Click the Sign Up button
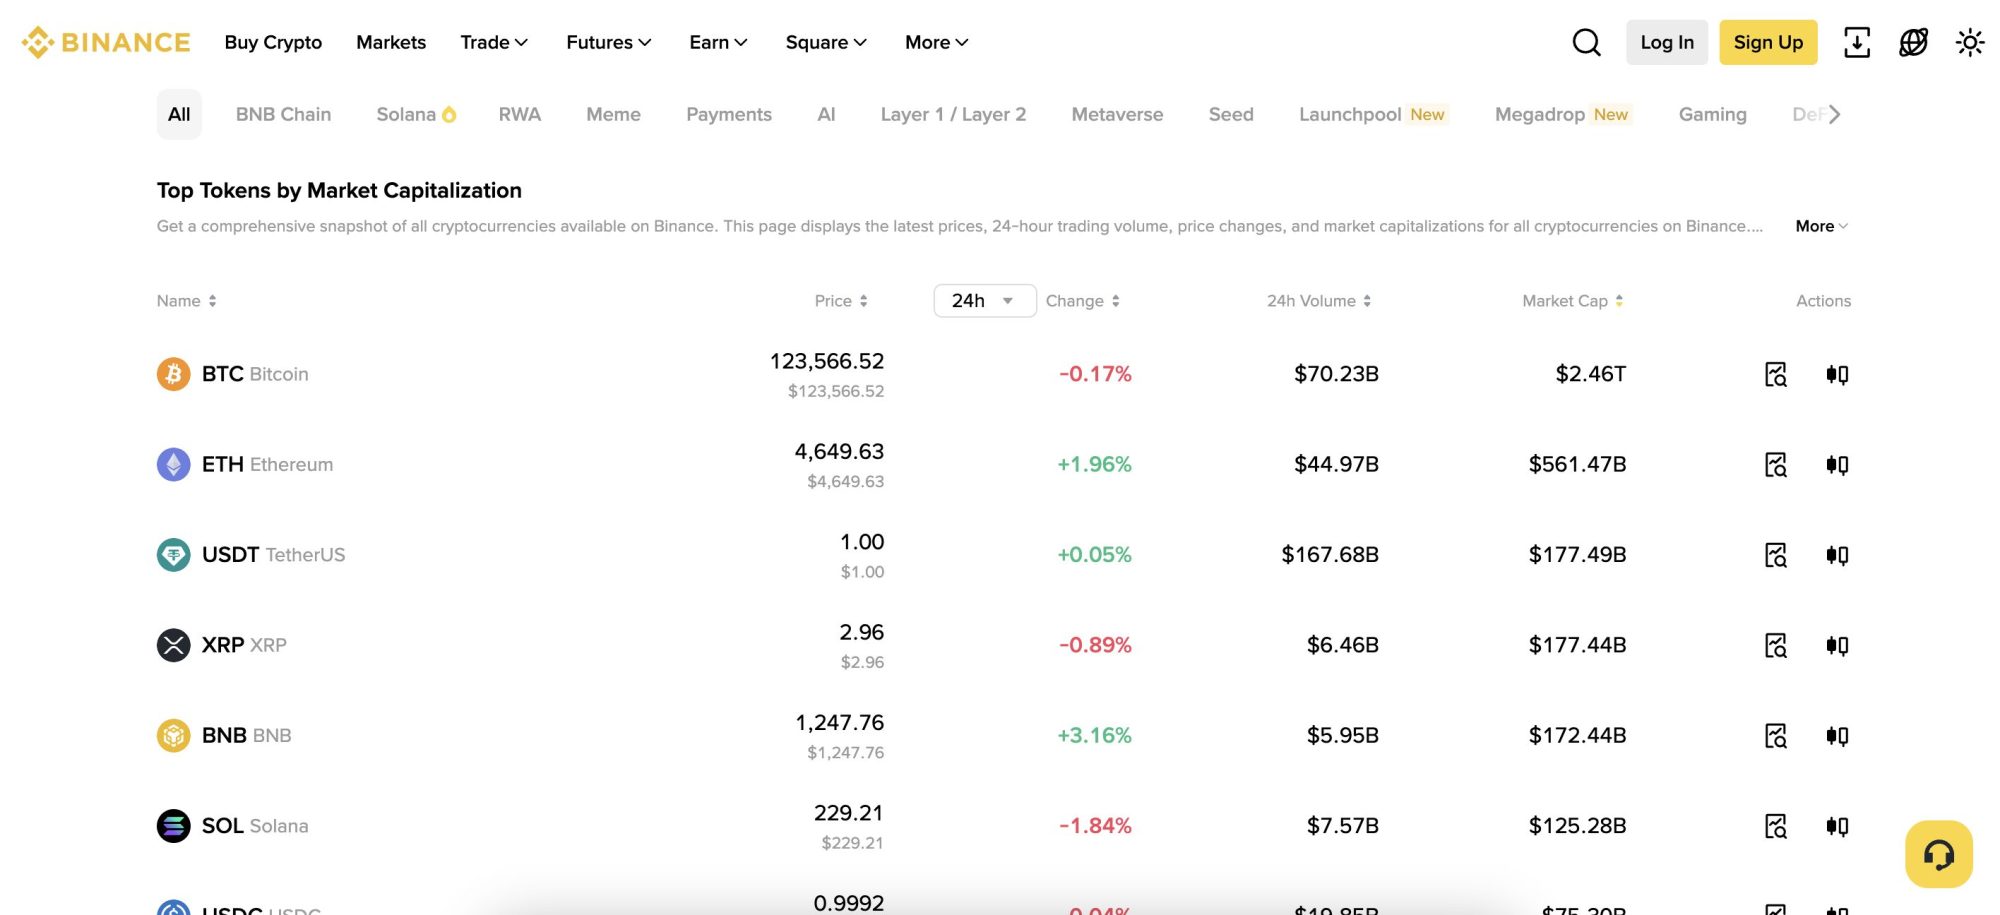Screen dimensions: 2000x915 pyautogui.click(x=1768, y=42)
